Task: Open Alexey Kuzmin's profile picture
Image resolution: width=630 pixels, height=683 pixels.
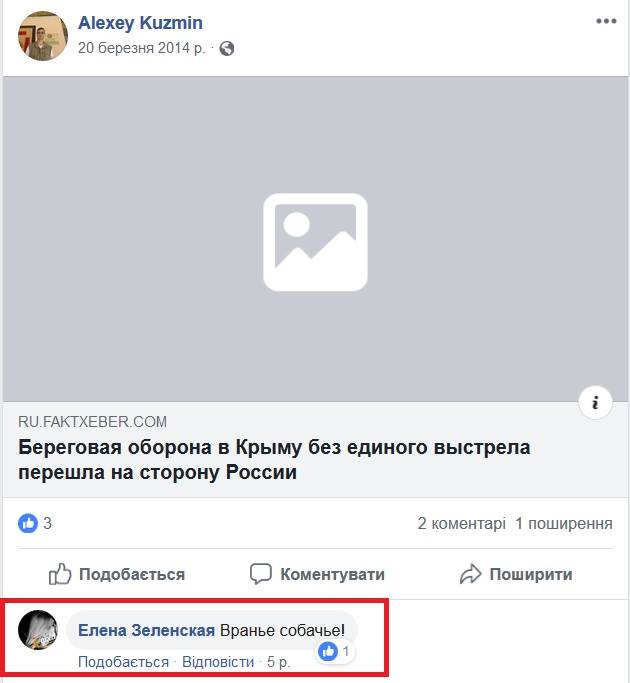Action: [x=43, y=36]
